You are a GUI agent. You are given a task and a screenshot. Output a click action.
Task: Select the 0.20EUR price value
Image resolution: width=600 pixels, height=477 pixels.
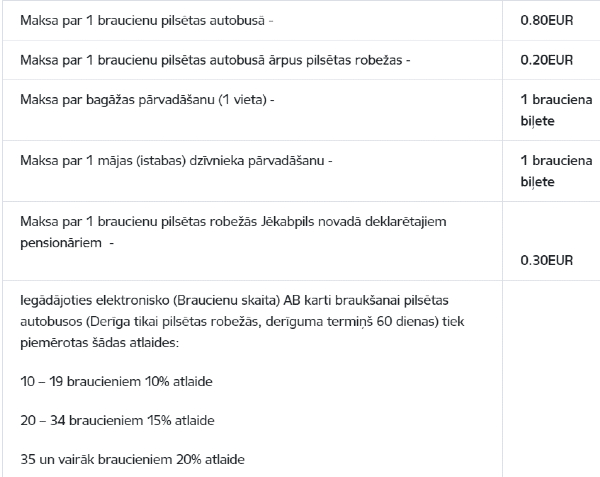[x=547, y=60]
